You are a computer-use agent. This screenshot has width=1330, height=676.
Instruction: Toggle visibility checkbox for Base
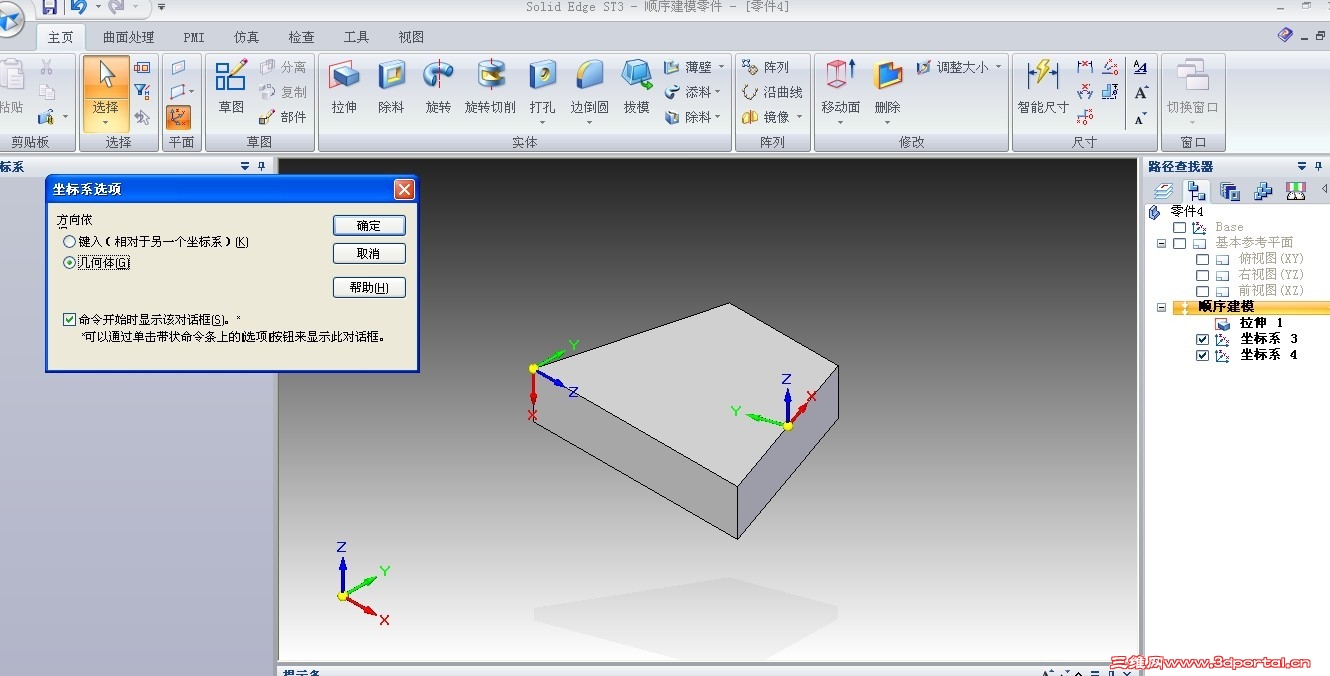pos(1179,227)
